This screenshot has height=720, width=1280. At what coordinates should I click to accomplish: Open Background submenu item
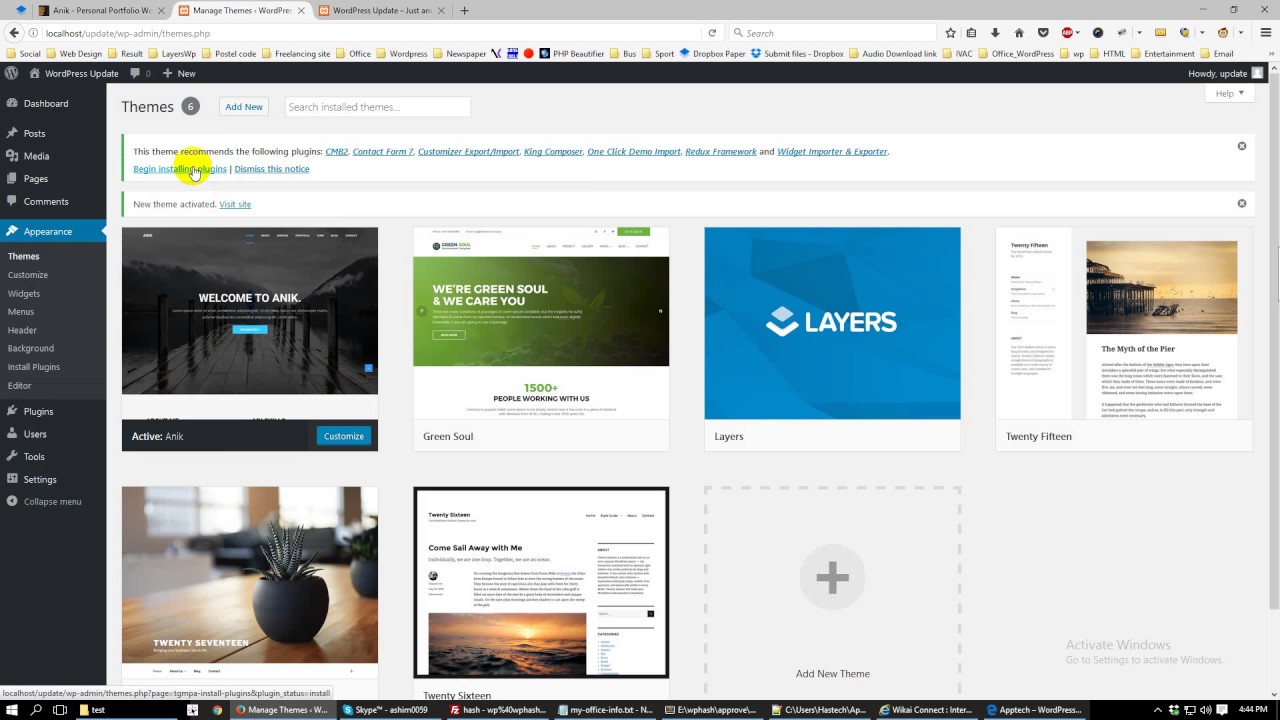point(31,348)
